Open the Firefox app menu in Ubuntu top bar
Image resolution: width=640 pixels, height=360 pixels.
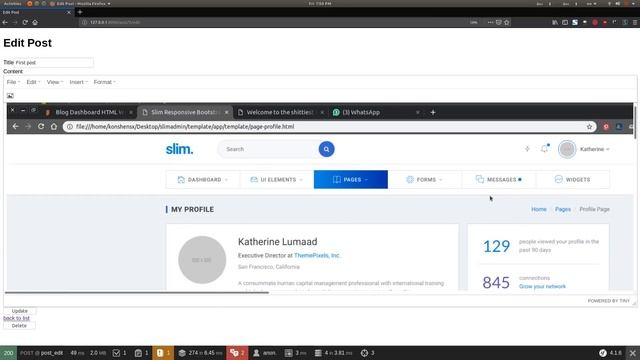pyautogui.click(x=80, y=4)
